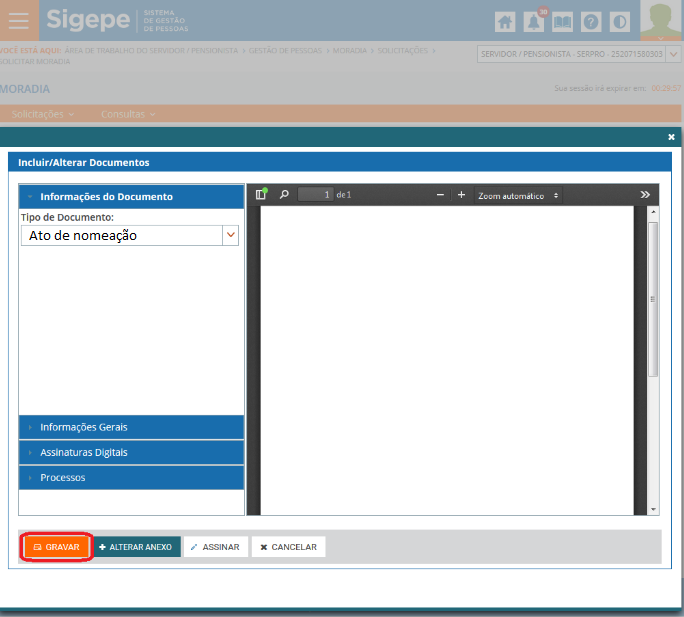The width and height of the screenshot is (684, 617).
Task: Open the manual book icon
Action: (x=562, y=22)
